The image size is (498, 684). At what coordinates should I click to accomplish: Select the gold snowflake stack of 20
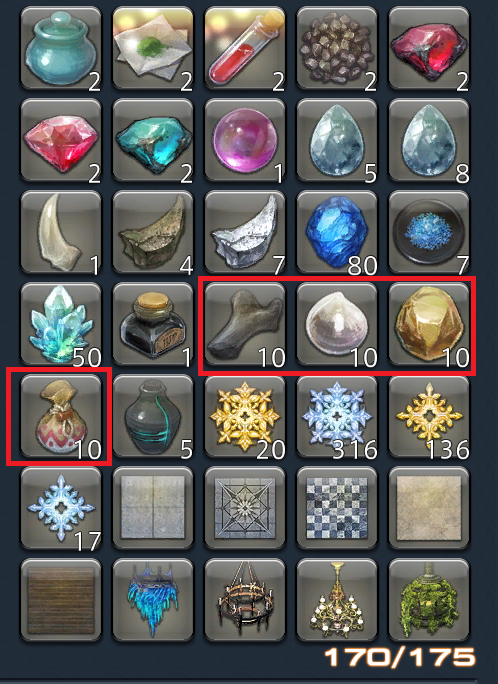coord(245,416)
